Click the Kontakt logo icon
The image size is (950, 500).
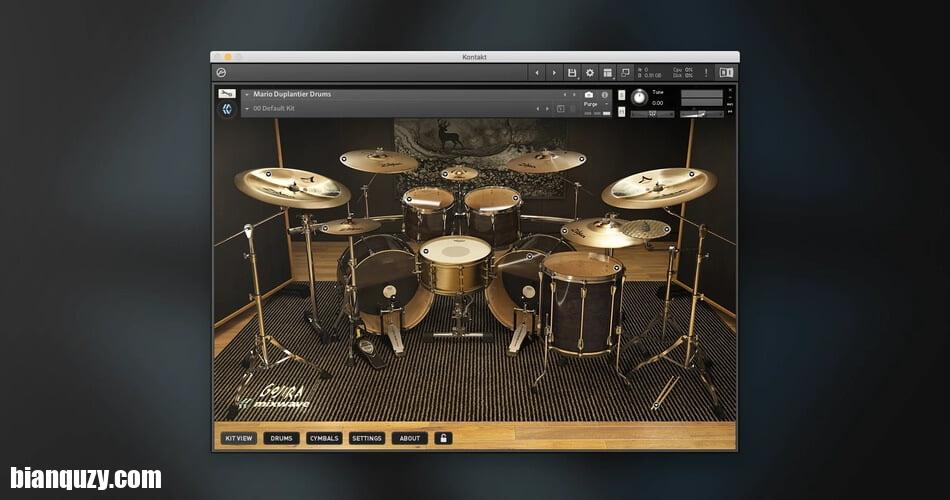[x=221, y=73]
